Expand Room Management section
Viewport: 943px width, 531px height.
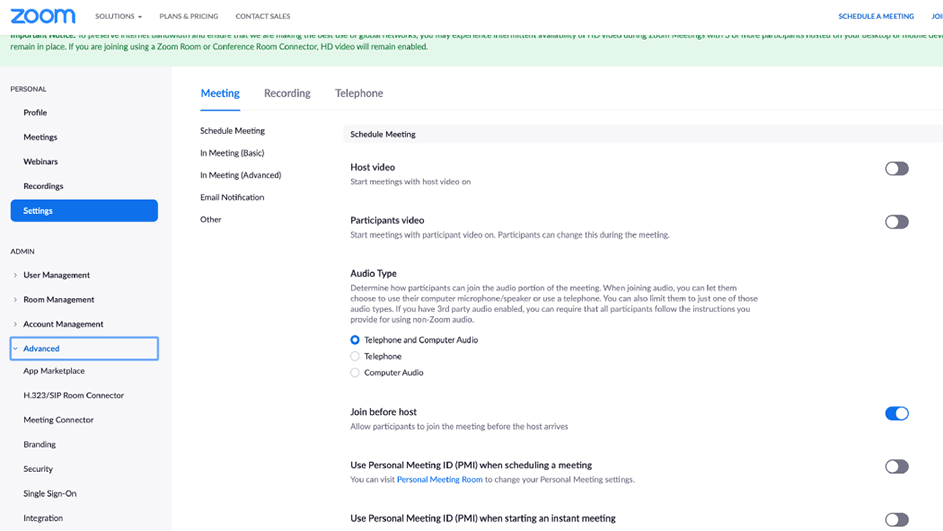pyautogui.click(x=58, y=300)
